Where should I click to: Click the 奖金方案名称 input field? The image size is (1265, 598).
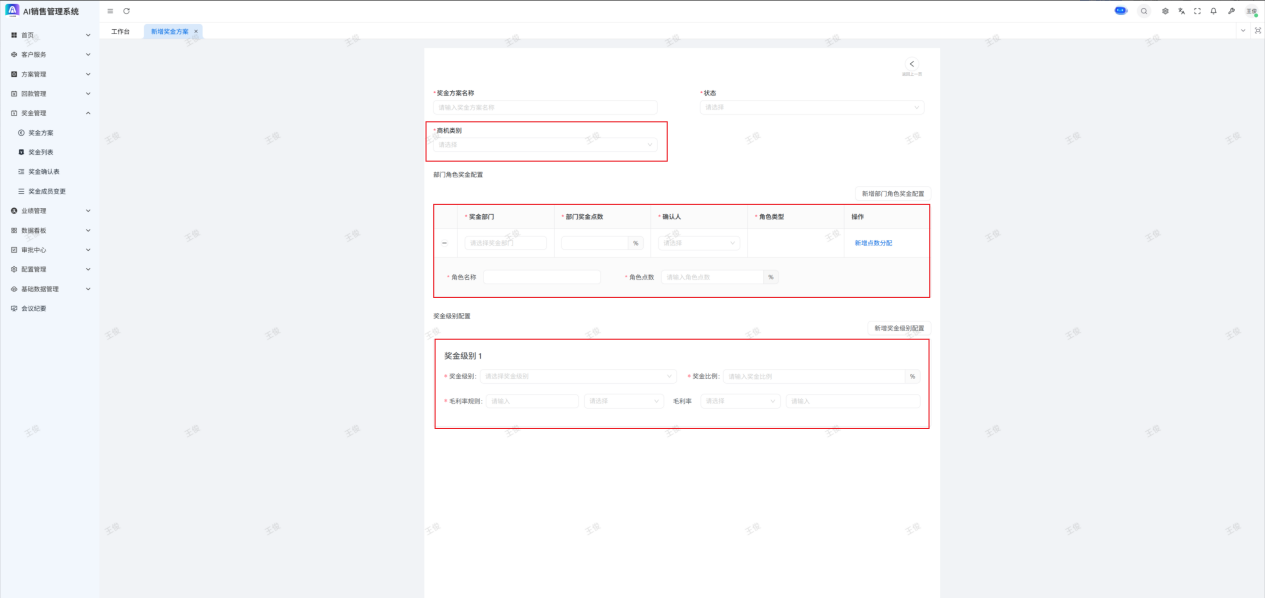pyautogui.click(x=545, y=107)
